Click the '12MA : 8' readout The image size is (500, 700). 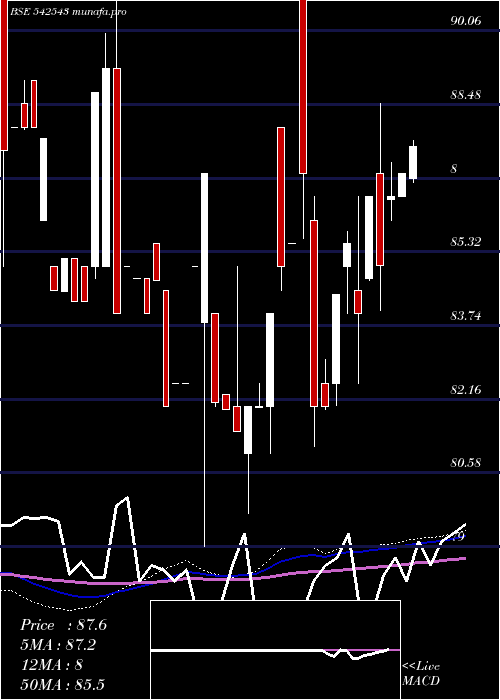click(52, 665)
